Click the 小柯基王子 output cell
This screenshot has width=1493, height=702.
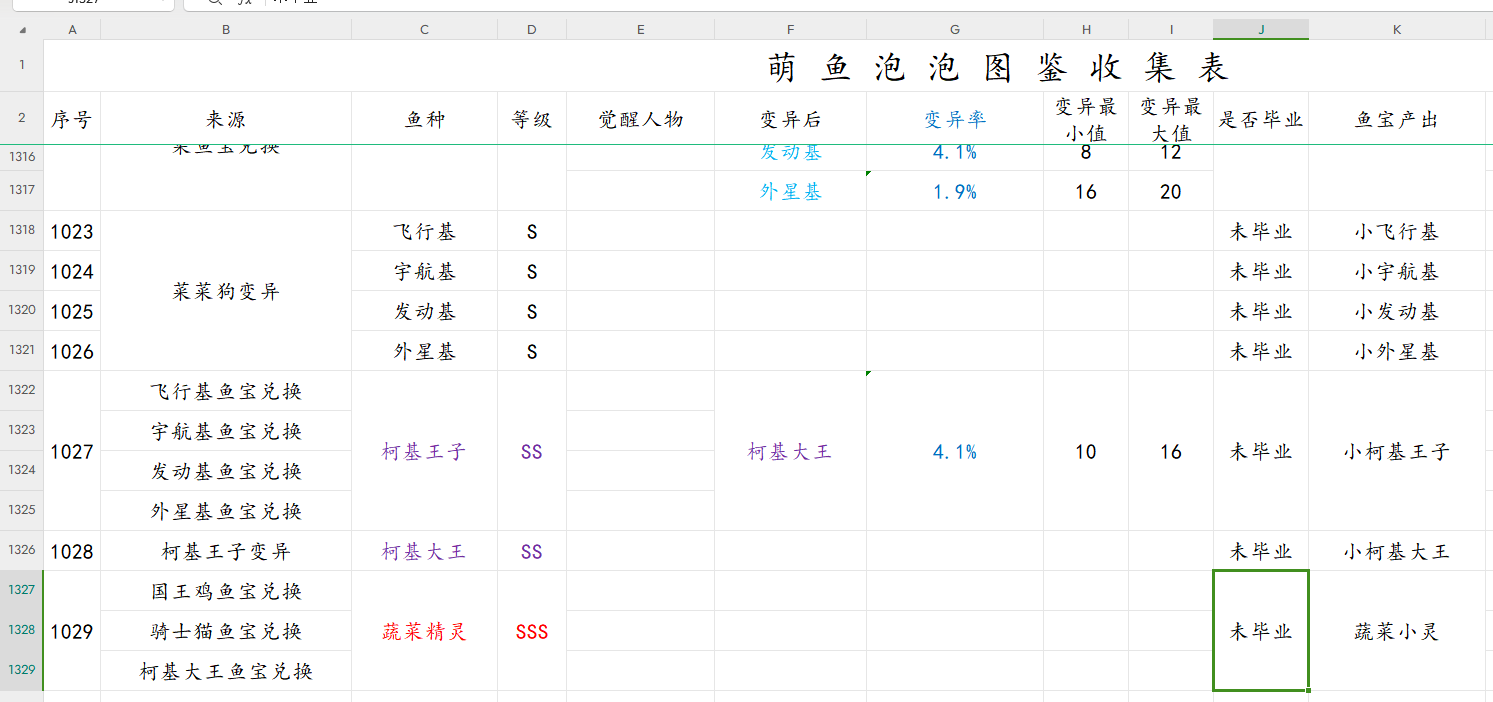point(1397,451)
